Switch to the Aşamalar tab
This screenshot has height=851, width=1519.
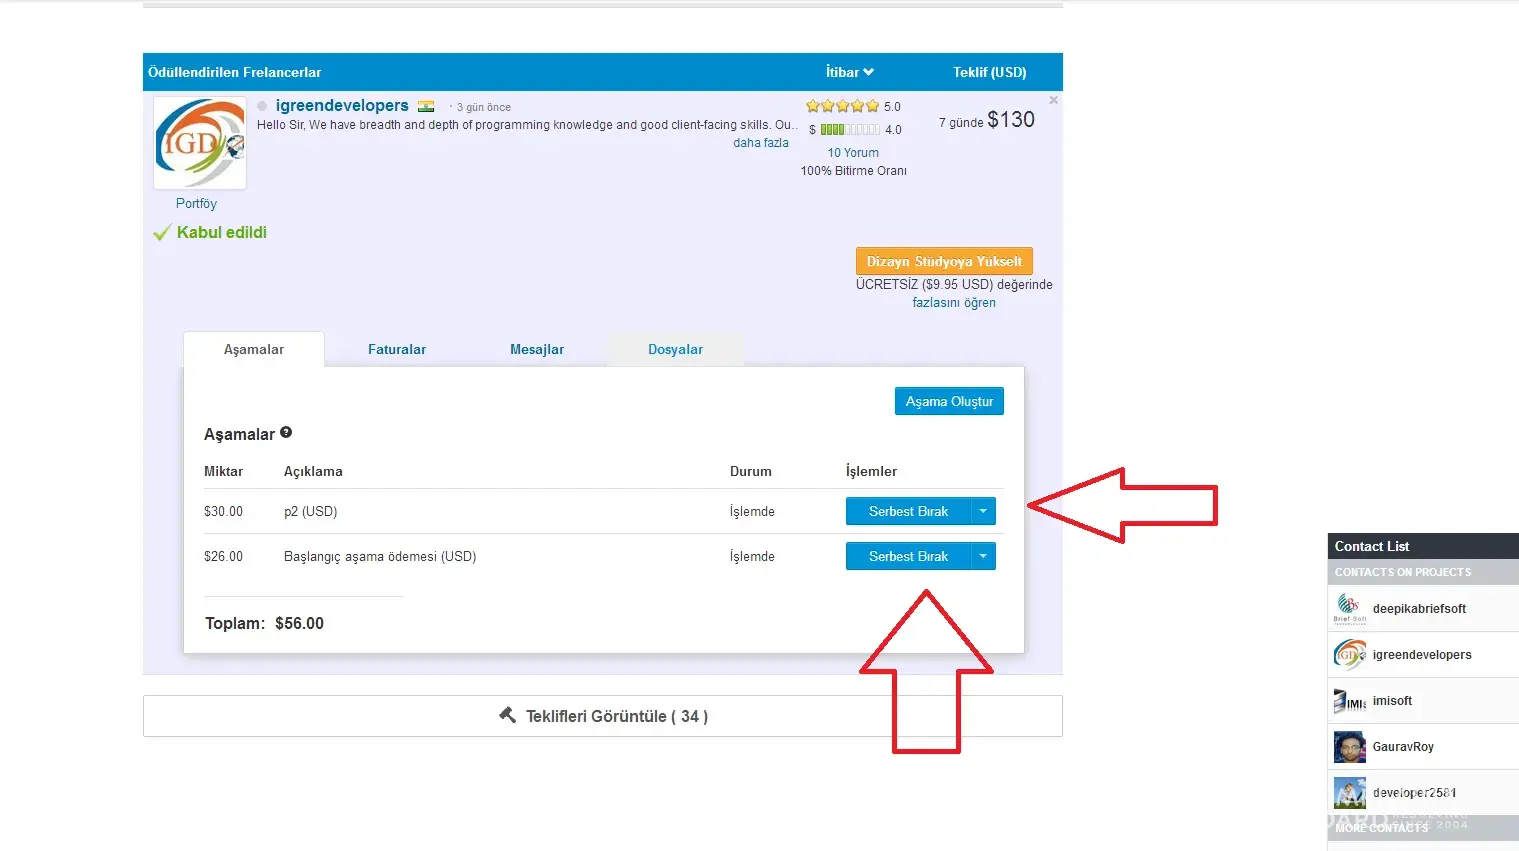pyautogui.click(x=254, y=349)
